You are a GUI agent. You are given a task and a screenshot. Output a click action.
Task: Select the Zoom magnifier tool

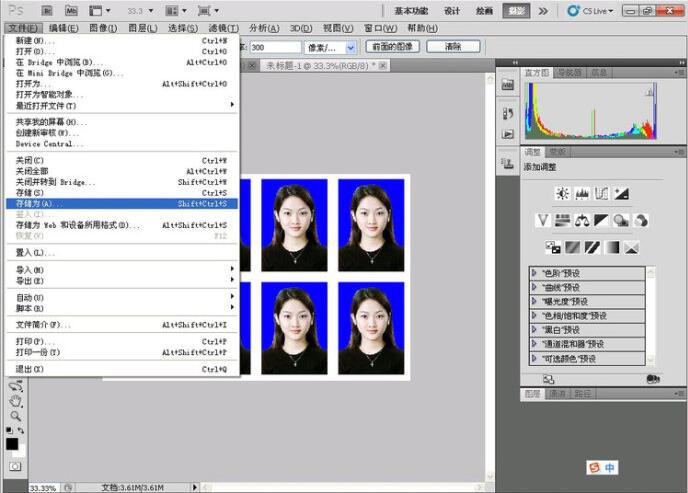tap(15, 415)
